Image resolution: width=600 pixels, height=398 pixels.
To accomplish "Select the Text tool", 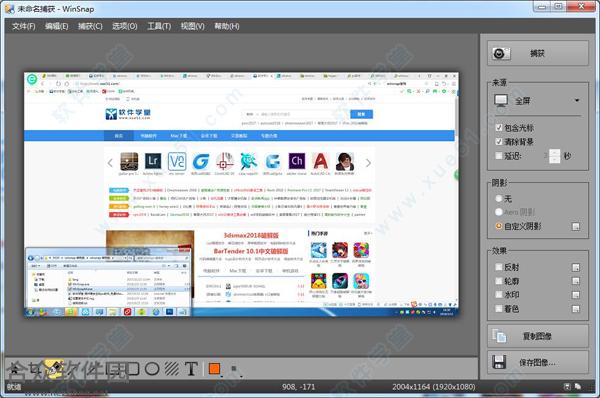I will [191, 369].
